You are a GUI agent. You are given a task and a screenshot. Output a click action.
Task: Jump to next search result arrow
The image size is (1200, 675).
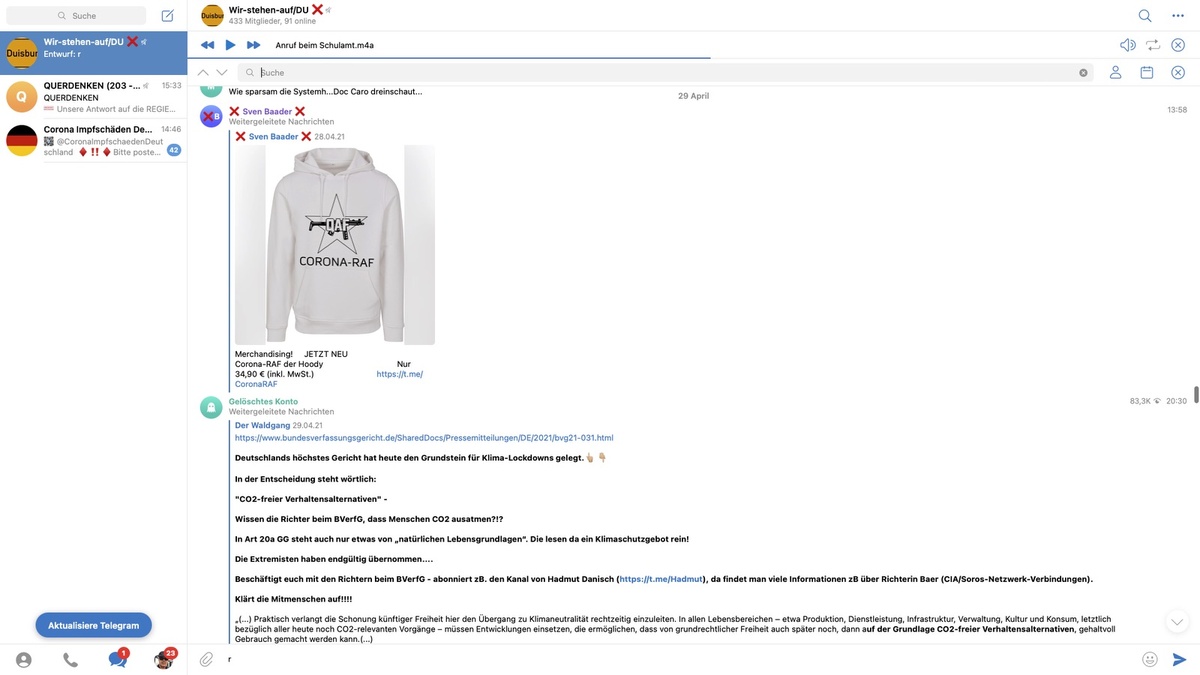pos(222,73)
